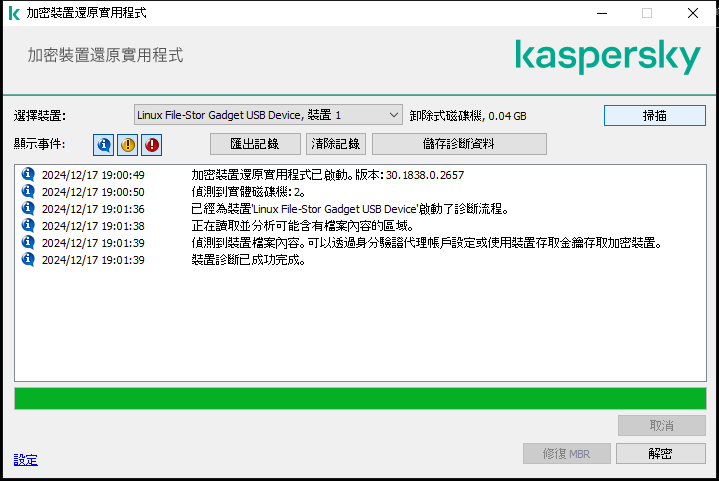The height and width of the screenshot is (481, 719).
Task: Select the log entry at 19:00:50
Action: (360, 192)
